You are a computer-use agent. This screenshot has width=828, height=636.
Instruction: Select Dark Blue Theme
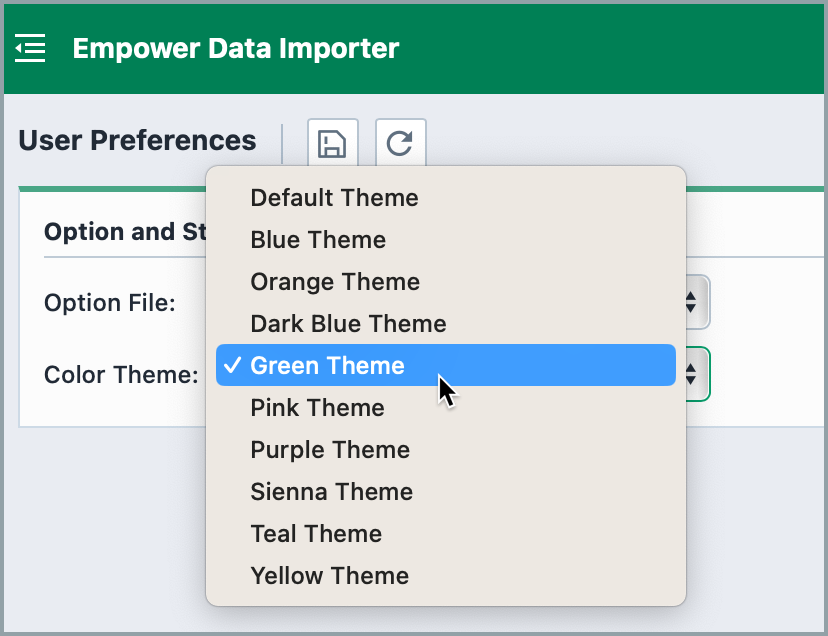(x=446, y=323)
